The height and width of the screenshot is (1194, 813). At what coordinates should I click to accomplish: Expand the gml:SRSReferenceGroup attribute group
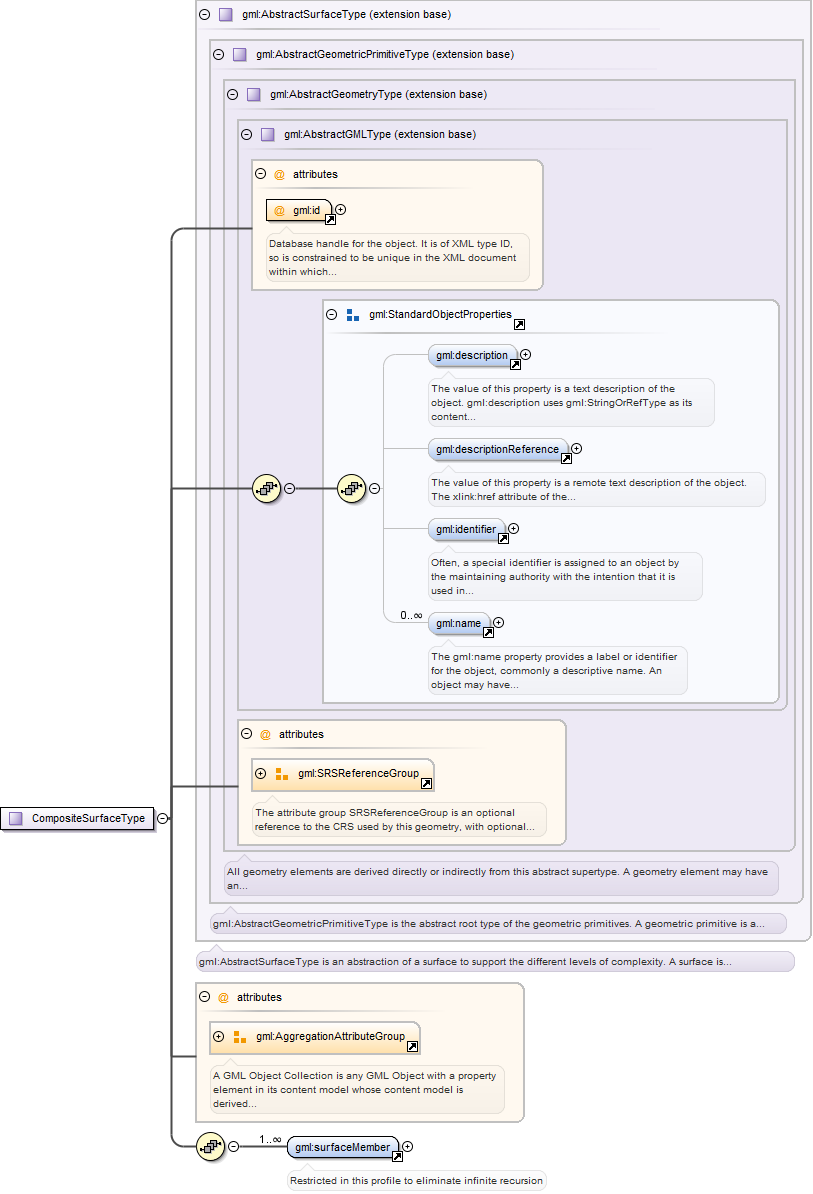261,773
